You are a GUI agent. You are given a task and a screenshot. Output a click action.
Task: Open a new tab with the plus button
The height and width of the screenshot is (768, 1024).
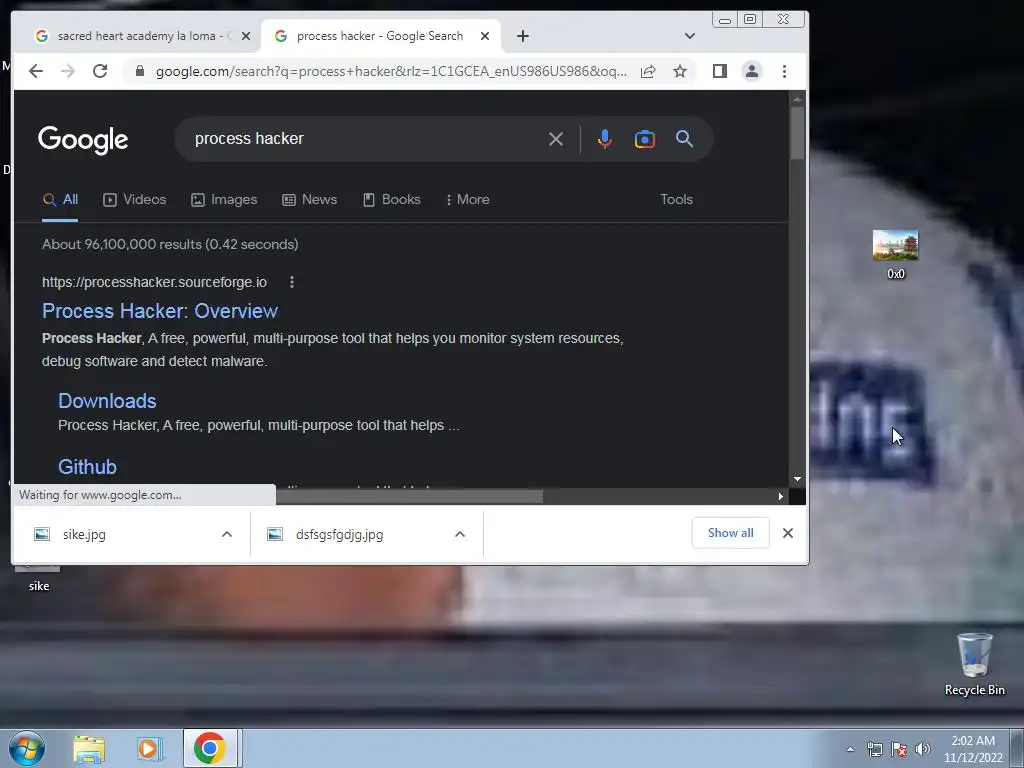pos(522,36)
